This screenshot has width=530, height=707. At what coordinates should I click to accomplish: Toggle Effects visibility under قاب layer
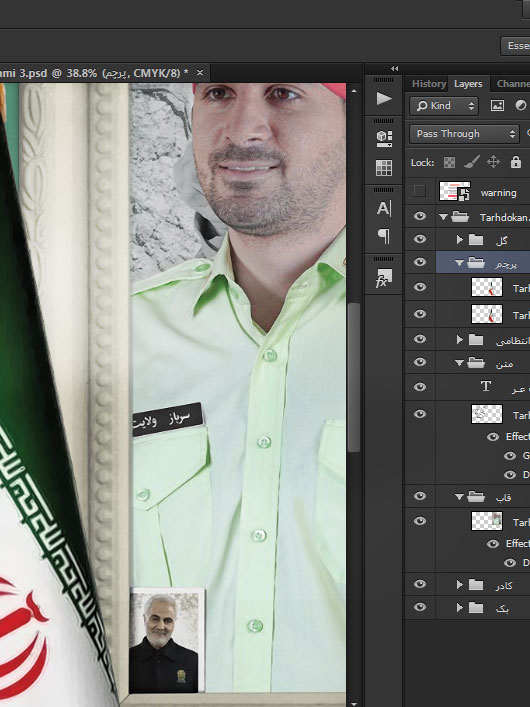pyautogui.click(x=493, y=544)
